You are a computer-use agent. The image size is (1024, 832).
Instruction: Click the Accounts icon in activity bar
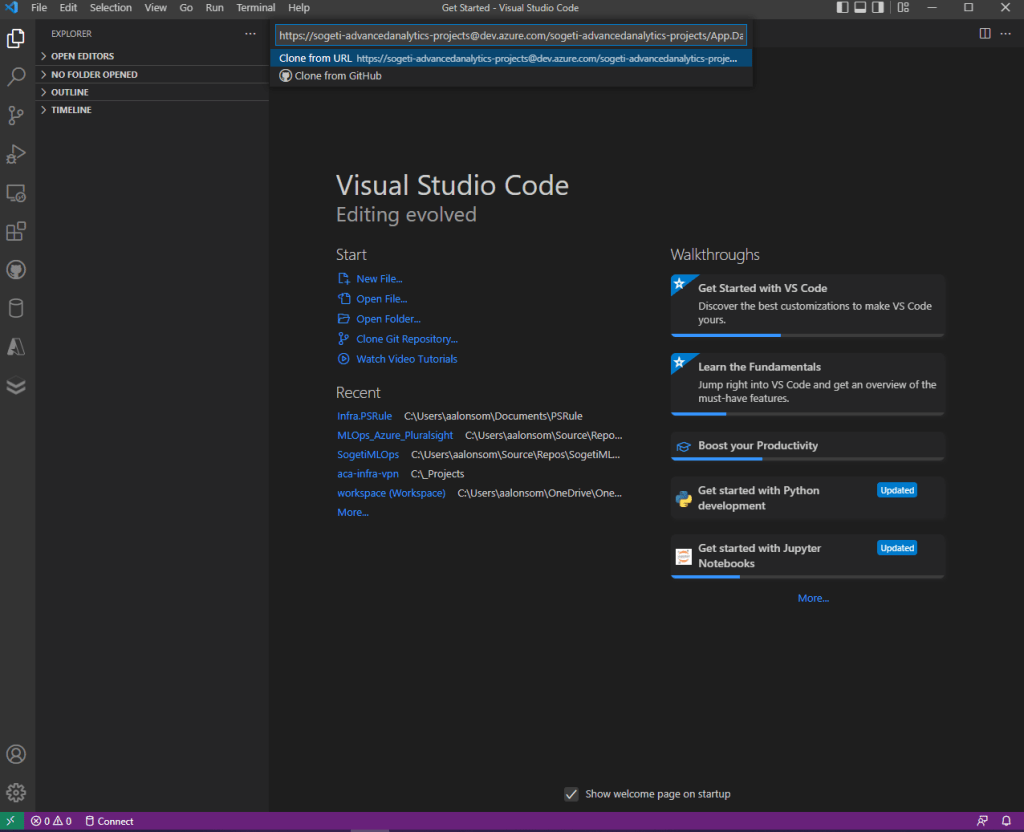pyautogui.click(x=16, y=754)
